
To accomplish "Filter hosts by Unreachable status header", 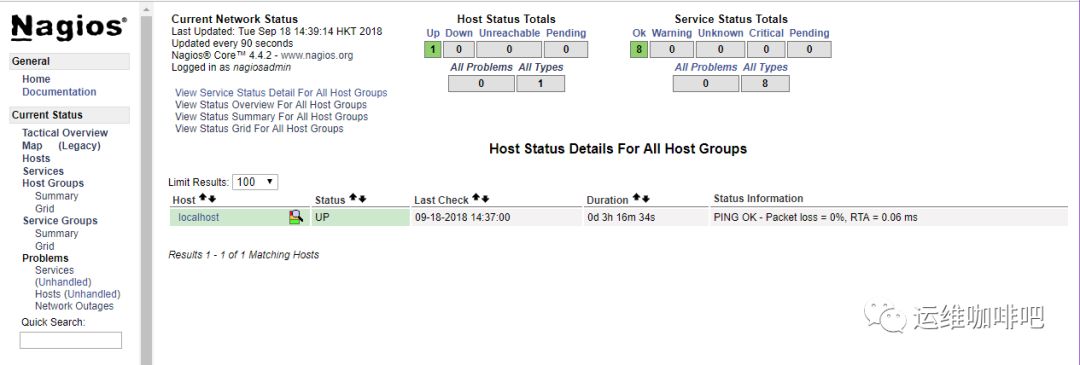I will [509, 33].
